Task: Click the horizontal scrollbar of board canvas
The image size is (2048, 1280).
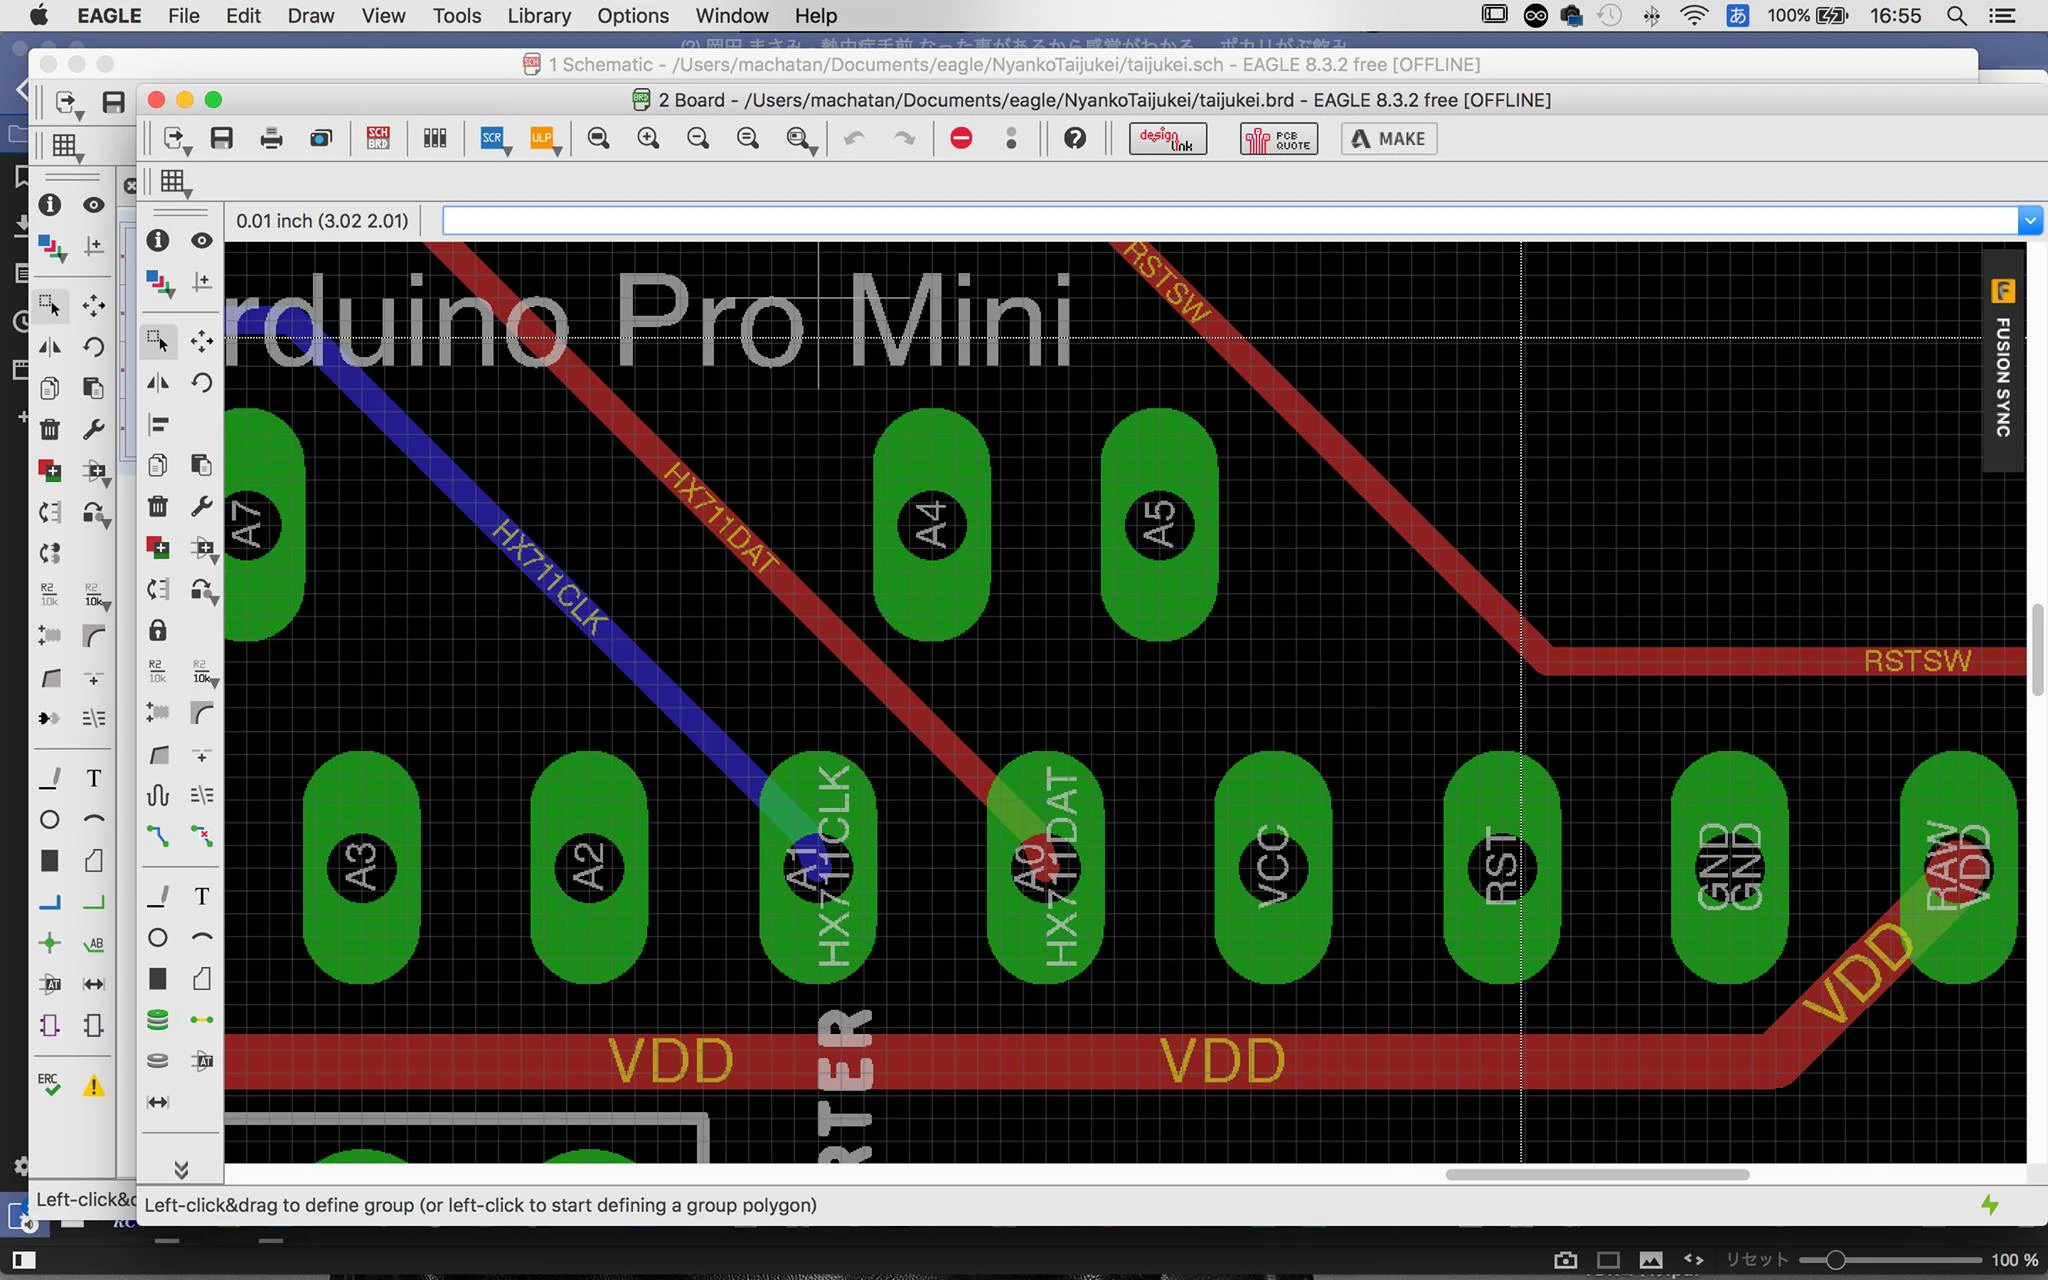Action: [x=1597, y=1174]
